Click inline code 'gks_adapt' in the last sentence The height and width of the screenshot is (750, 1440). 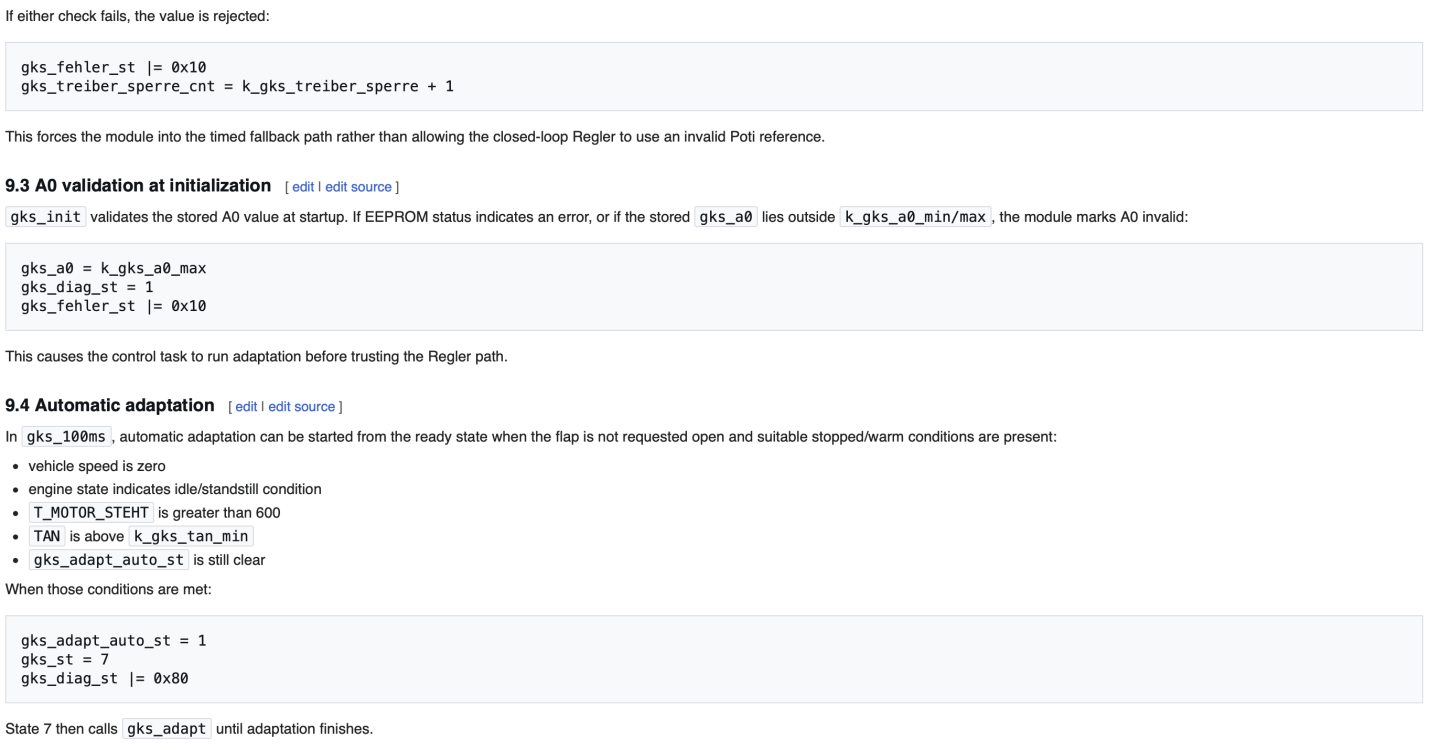click(167, 729)
